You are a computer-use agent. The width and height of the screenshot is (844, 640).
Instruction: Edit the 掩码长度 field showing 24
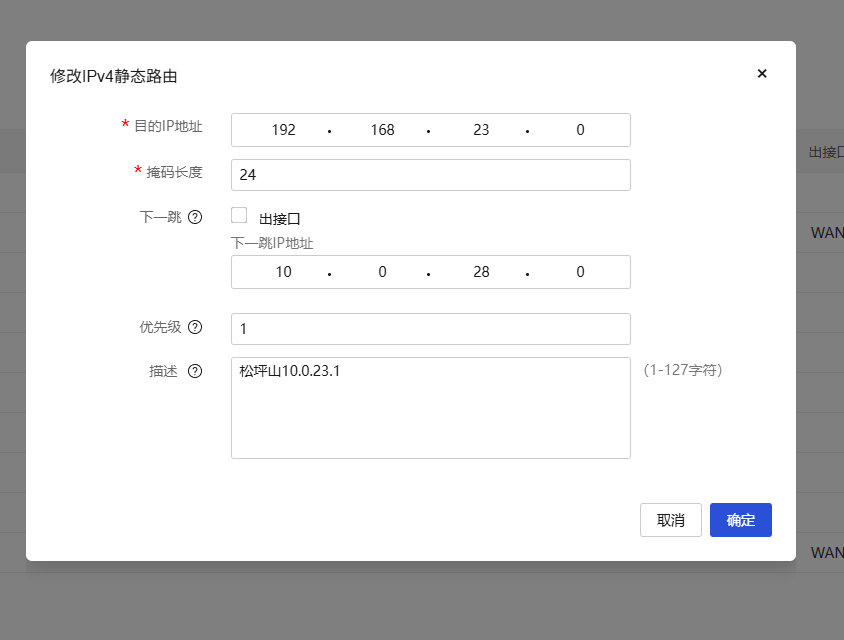pos(431,175)
